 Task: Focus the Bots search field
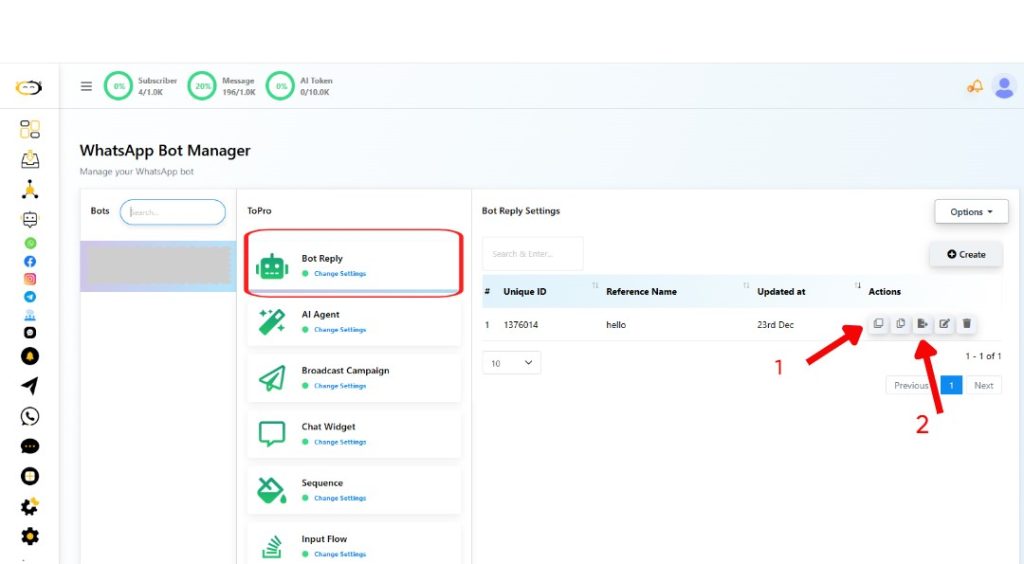point(173,212)
